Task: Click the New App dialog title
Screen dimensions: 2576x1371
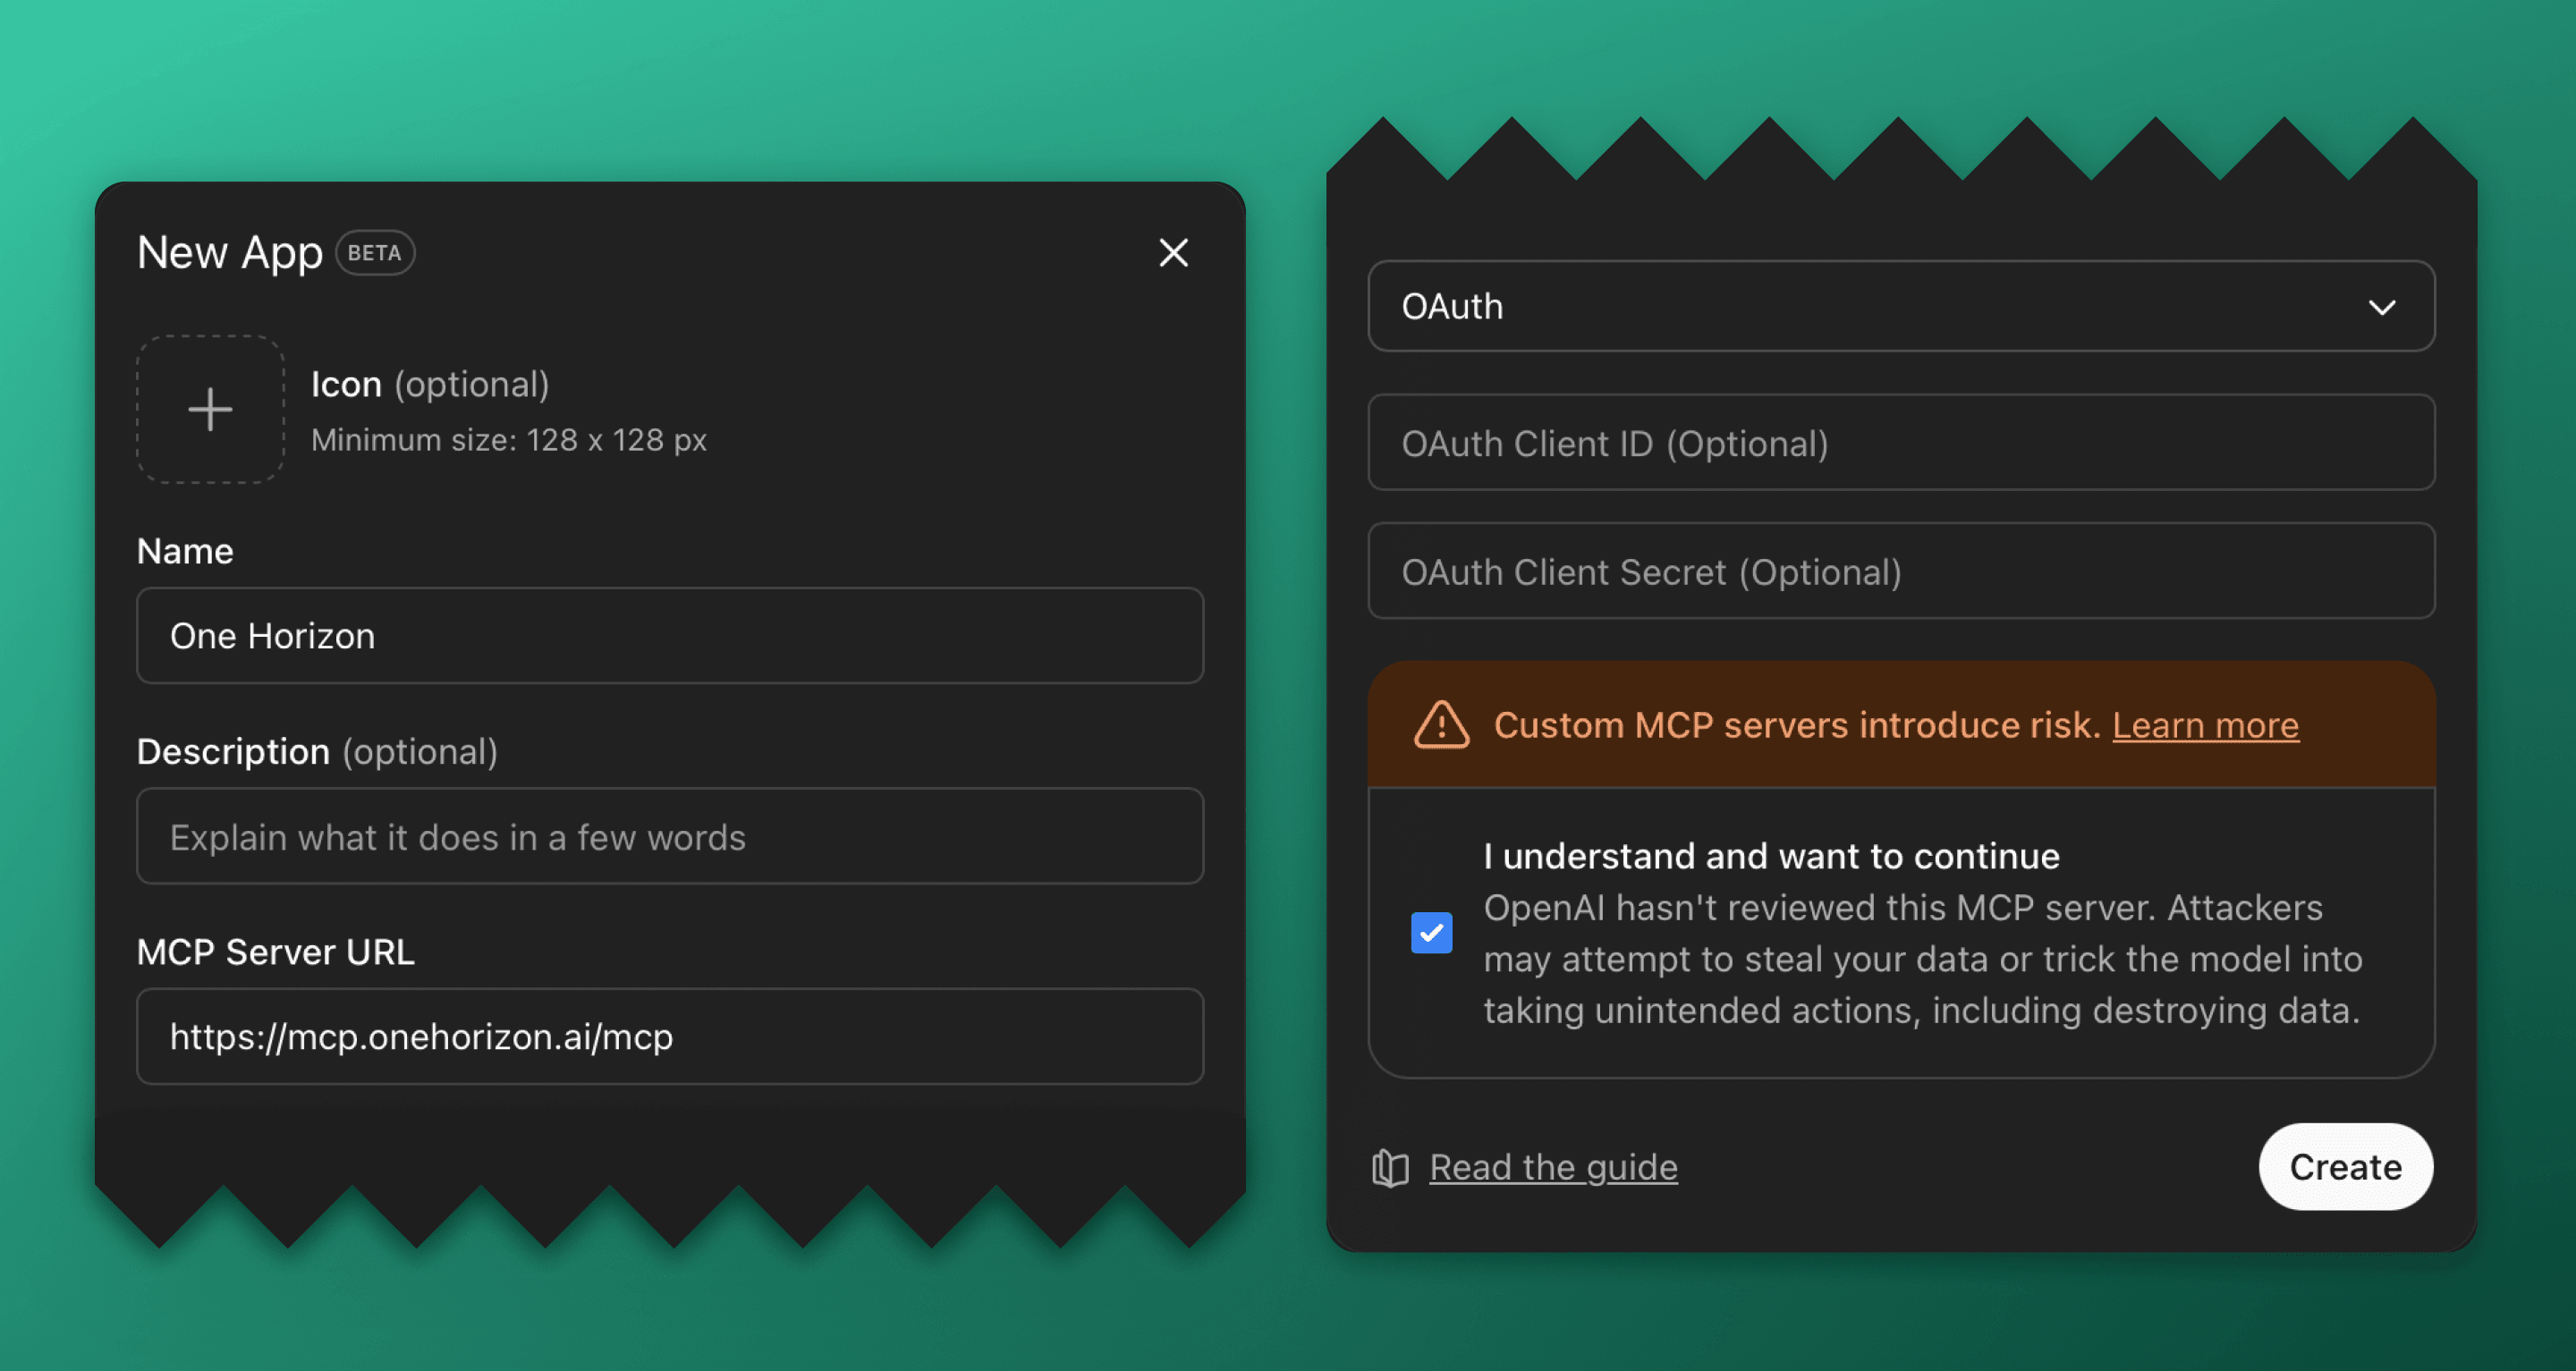Action: 230,253
